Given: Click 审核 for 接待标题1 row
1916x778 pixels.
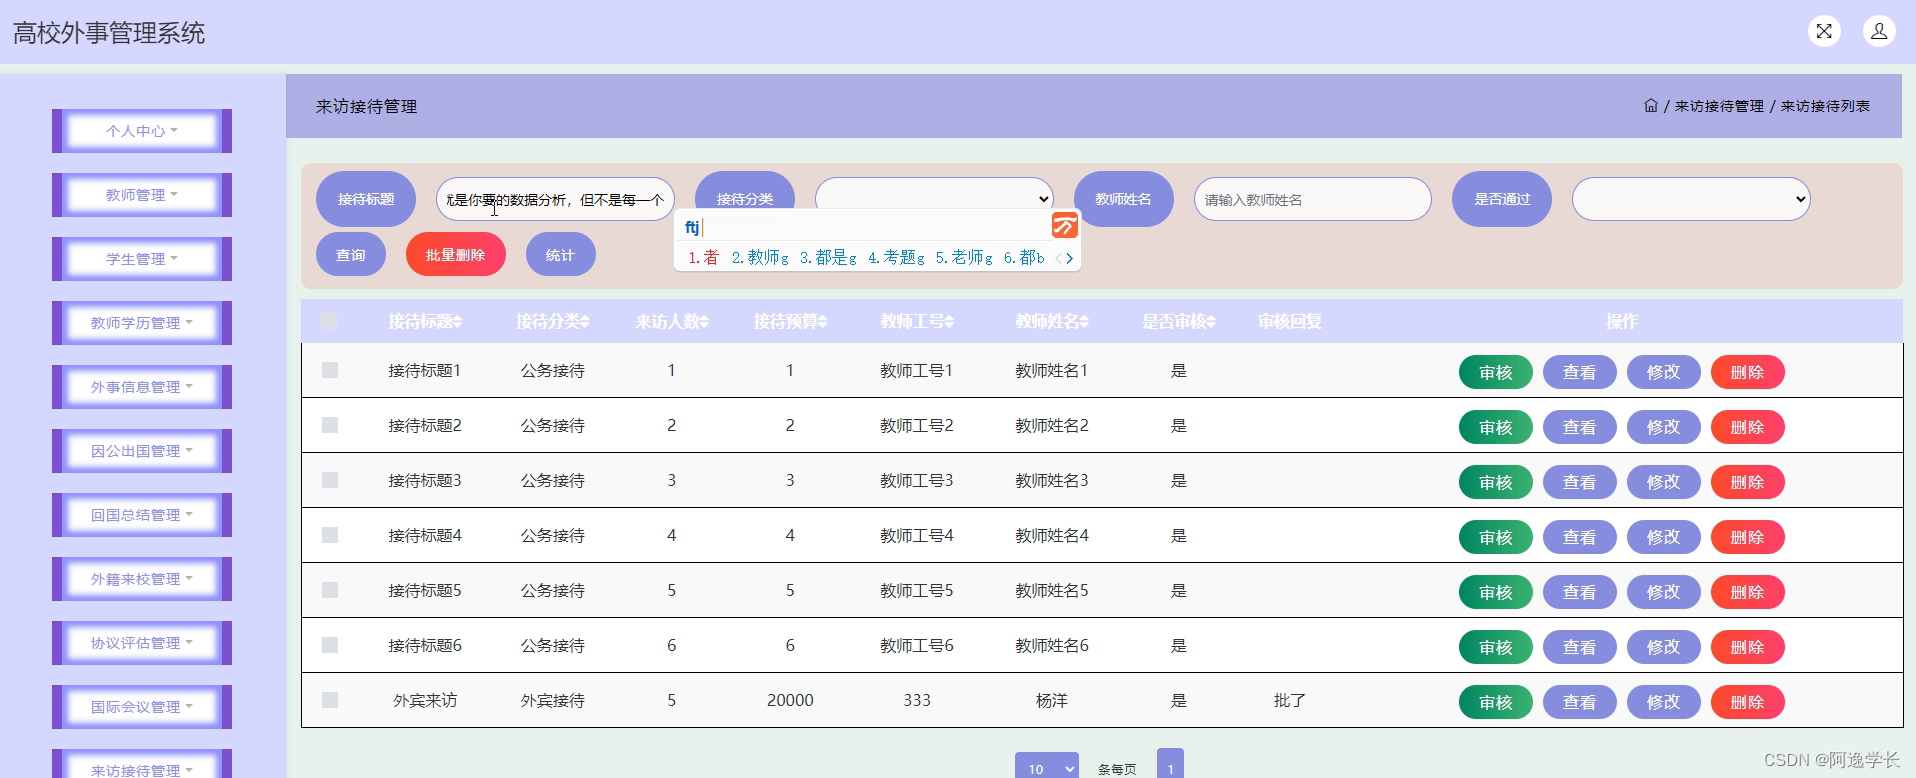Looking at the screenshot, I should coord(1496,372).
